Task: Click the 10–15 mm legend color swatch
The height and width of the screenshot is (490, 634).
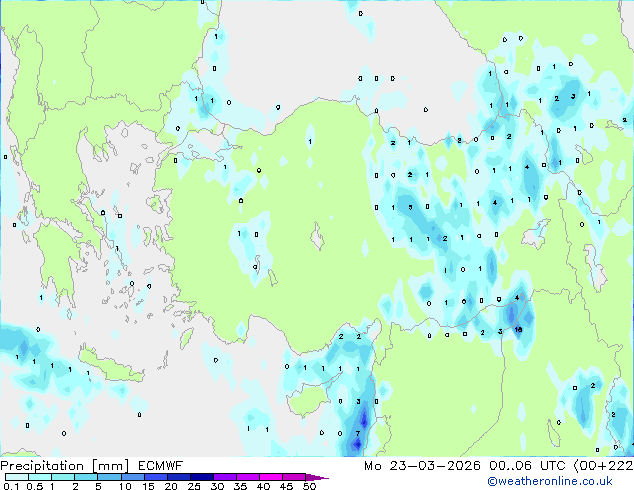Action: [x=132, y=477]
